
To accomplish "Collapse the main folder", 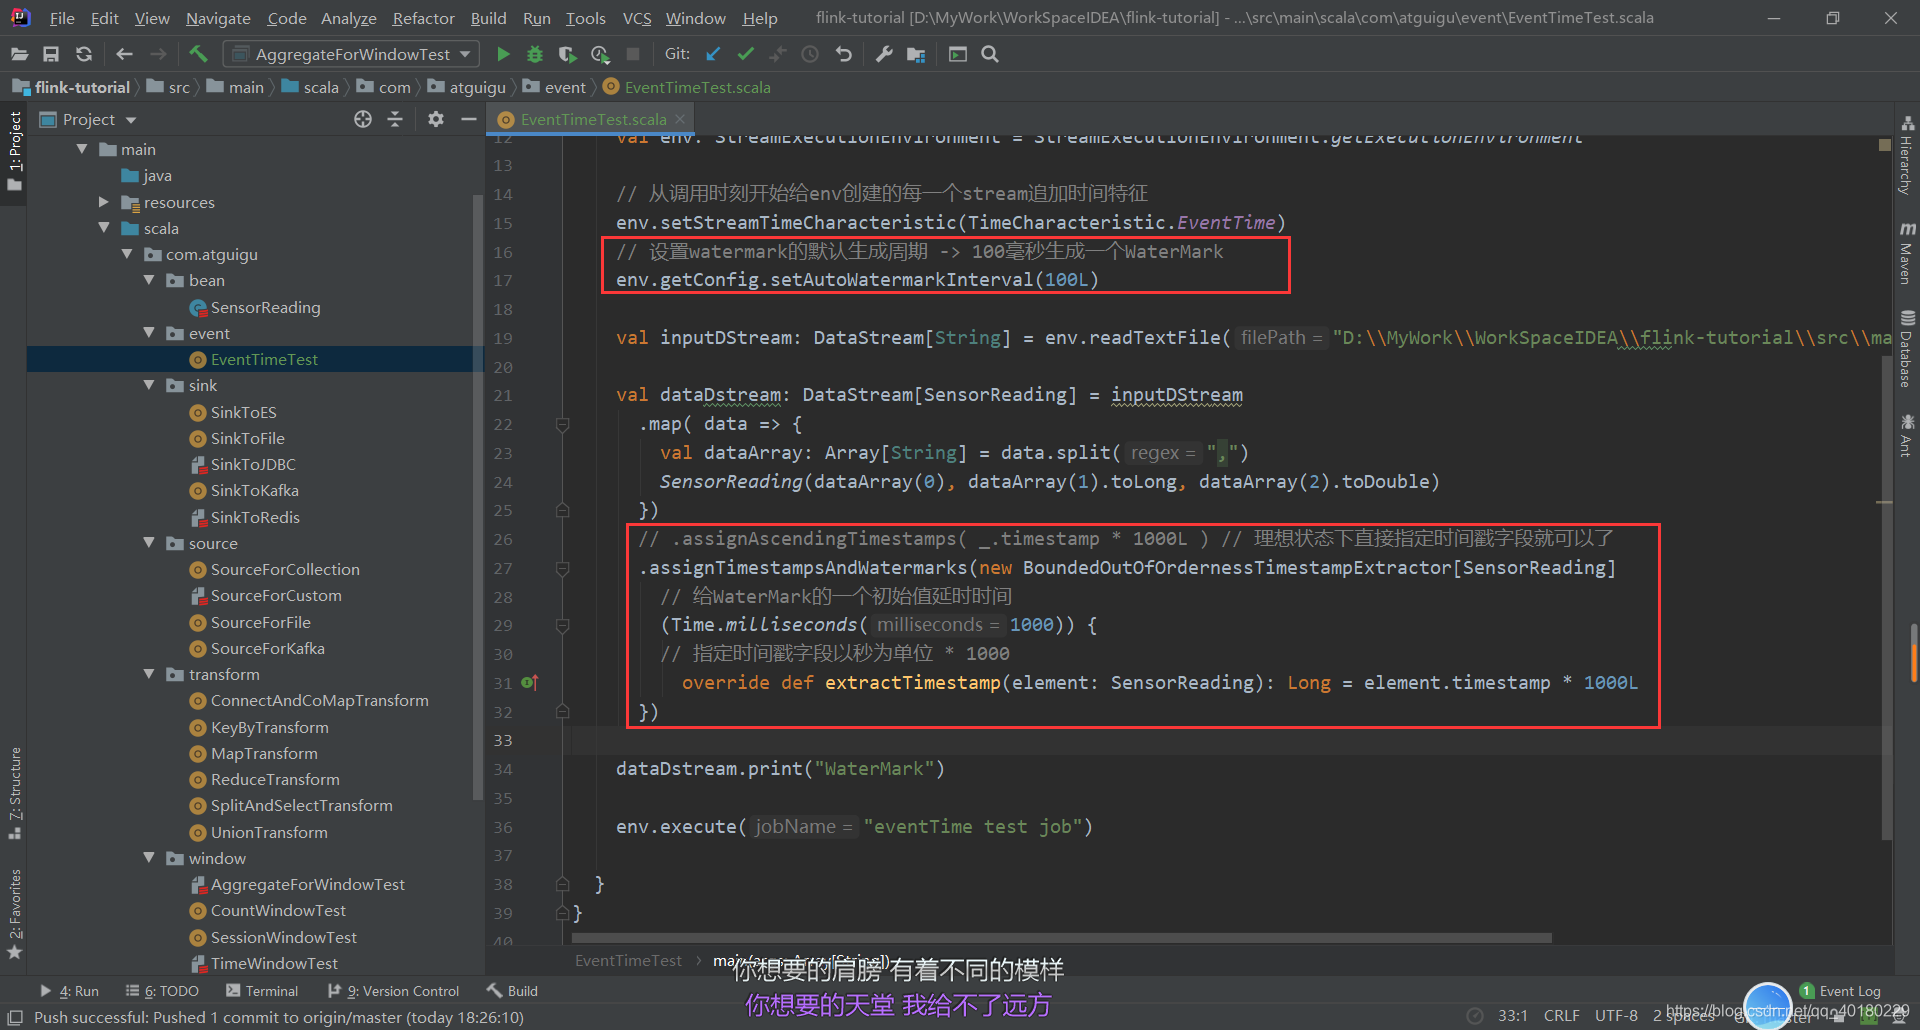I will [82, 149].
